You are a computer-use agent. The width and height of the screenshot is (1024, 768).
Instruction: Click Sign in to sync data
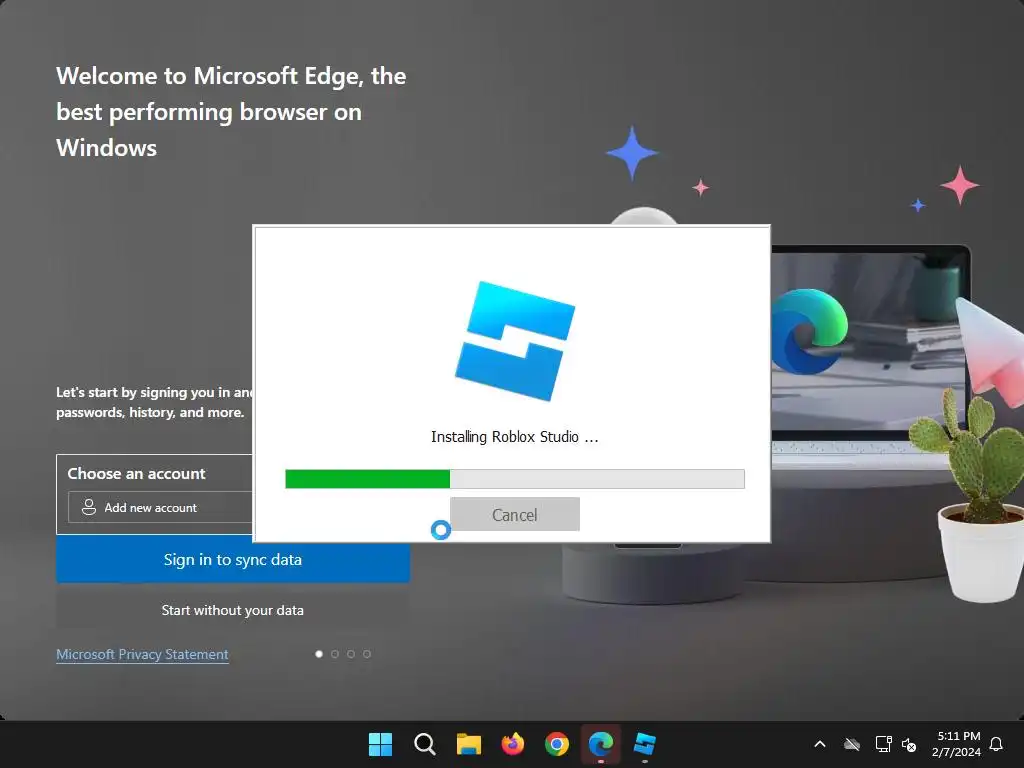(x=232, y=560)
